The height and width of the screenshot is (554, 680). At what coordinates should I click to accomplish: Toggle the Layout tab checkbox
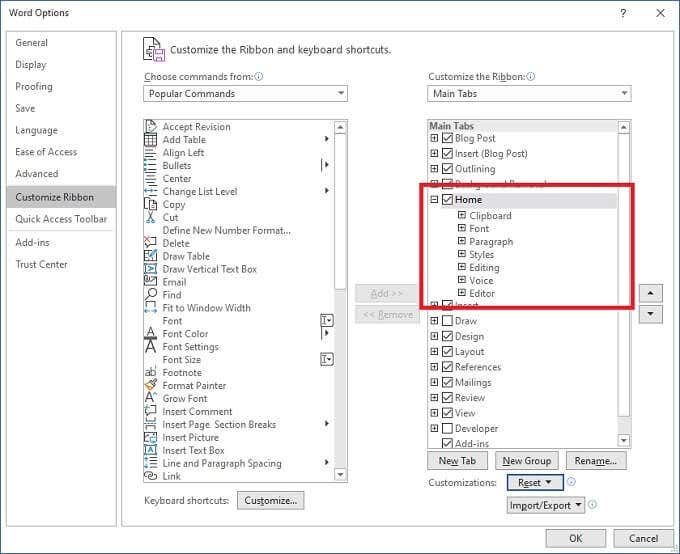pos(447,351)
